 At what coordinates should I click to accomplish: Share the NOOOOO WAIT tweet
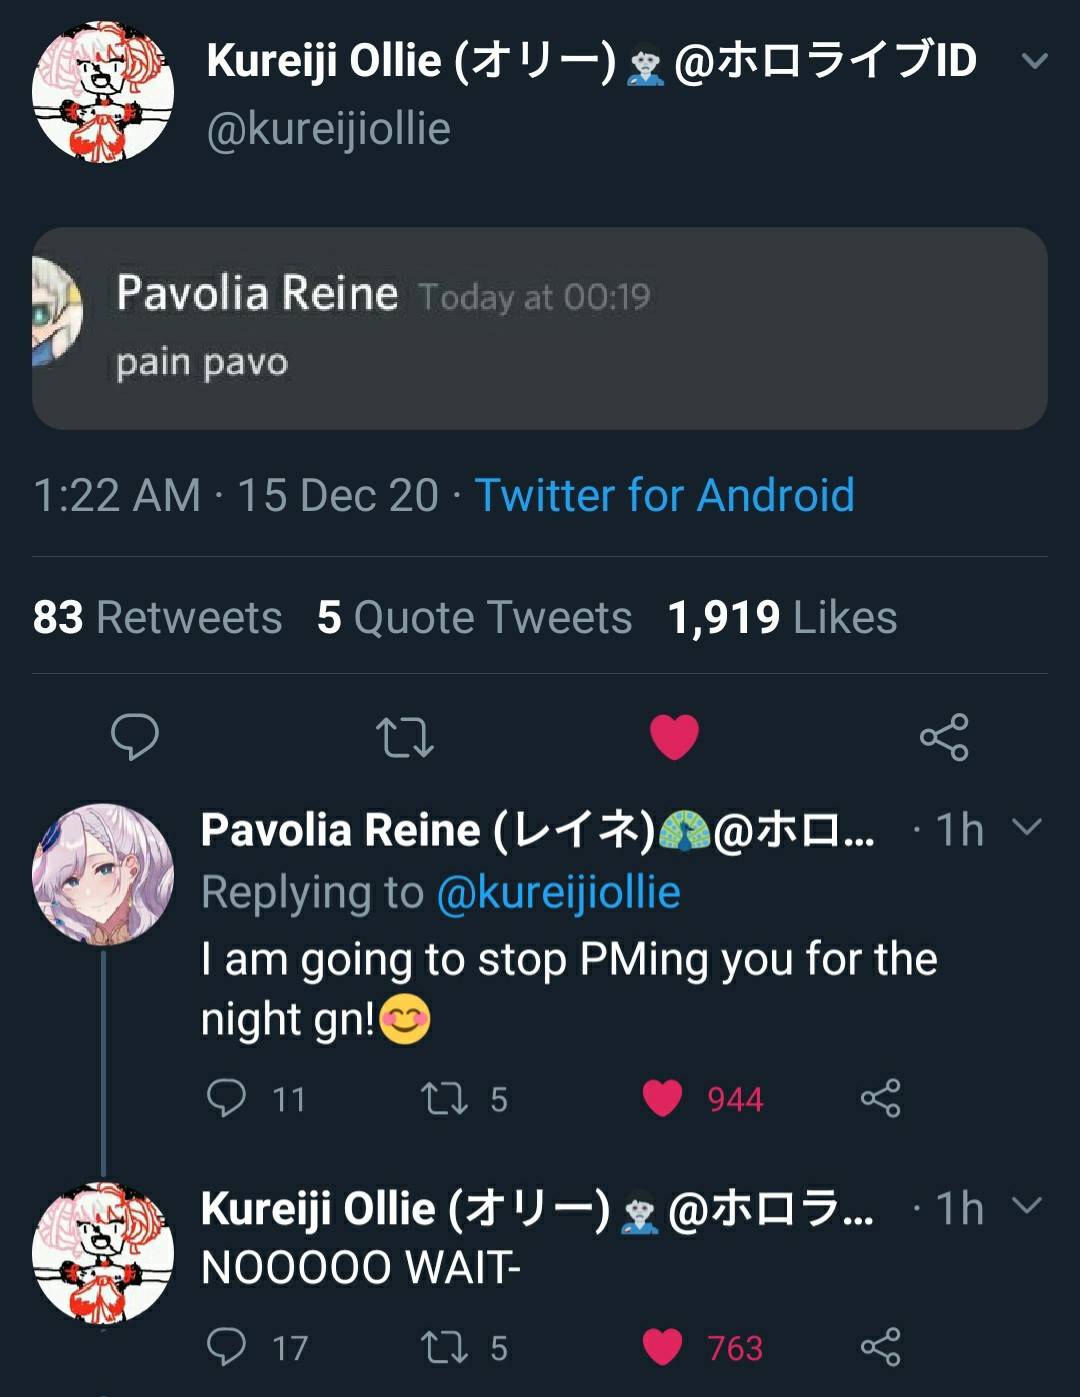(880, 1347)
